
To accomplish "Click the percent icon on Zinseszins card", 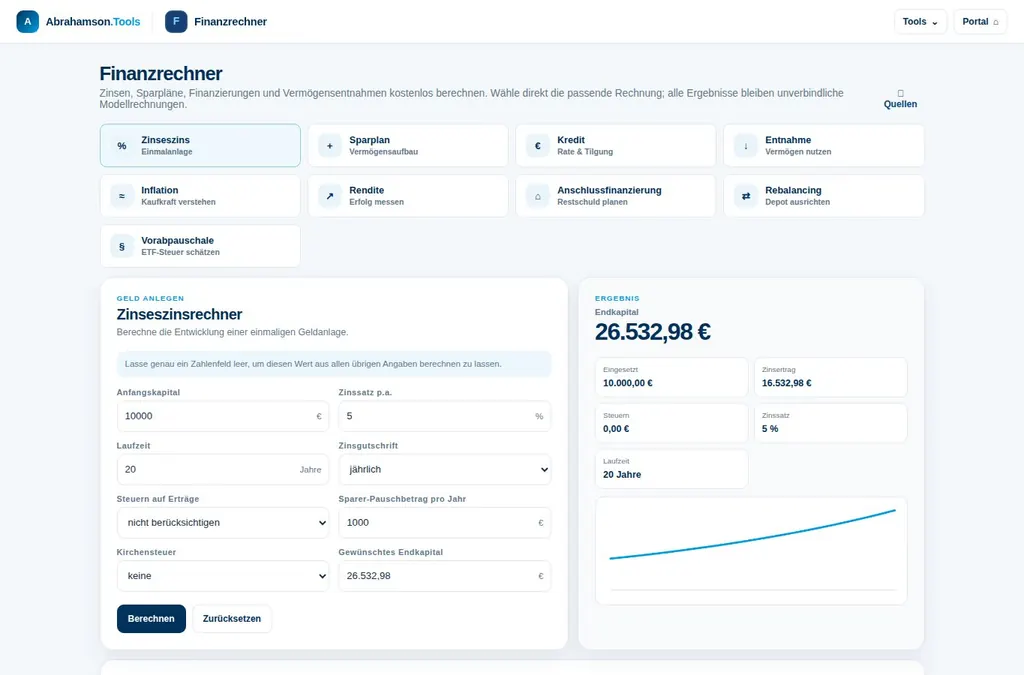I will [x=122, y=146].
